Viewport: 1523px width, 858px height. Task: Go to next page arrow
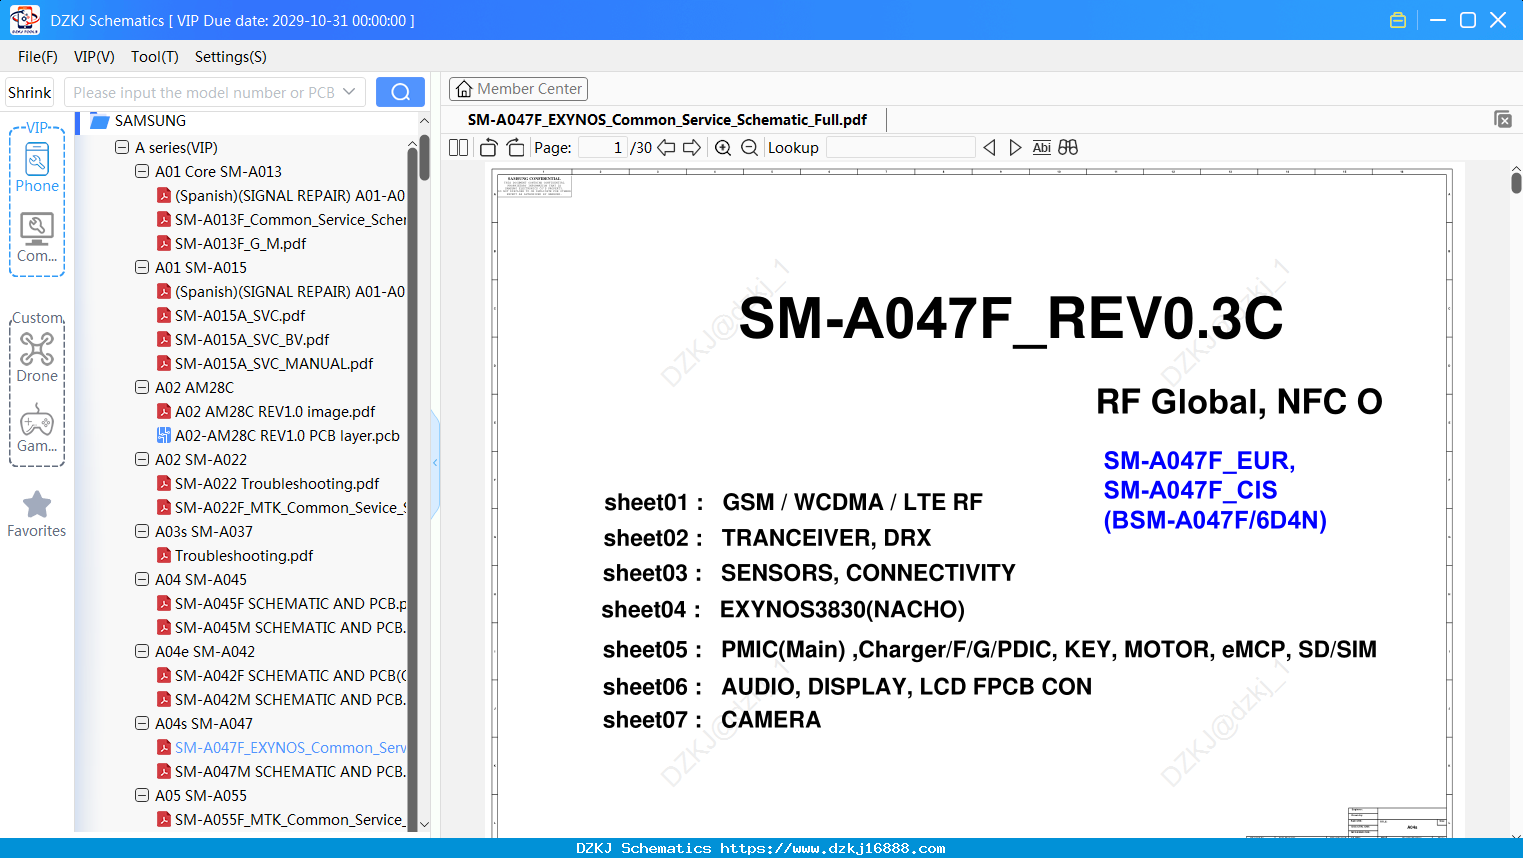click(x=692, y=148)
